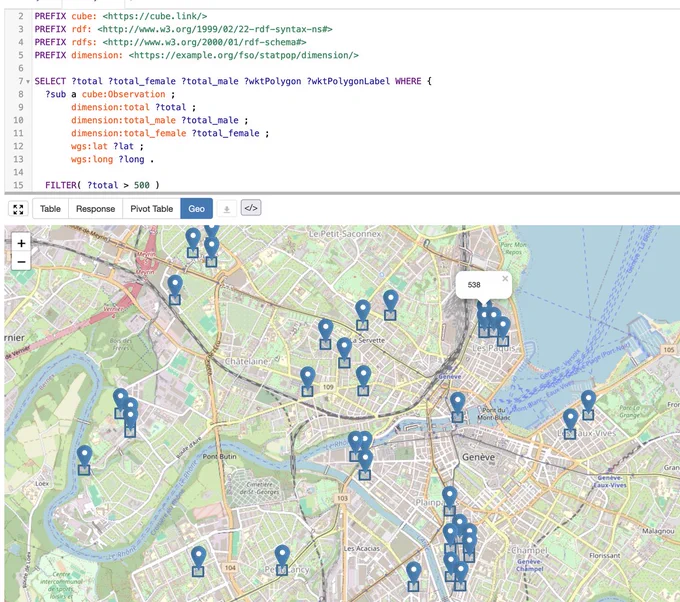The height and width of the screenshot is (602, 680).
Task: Collapse the SELECT block fold arrow
Action: [28, 82]
